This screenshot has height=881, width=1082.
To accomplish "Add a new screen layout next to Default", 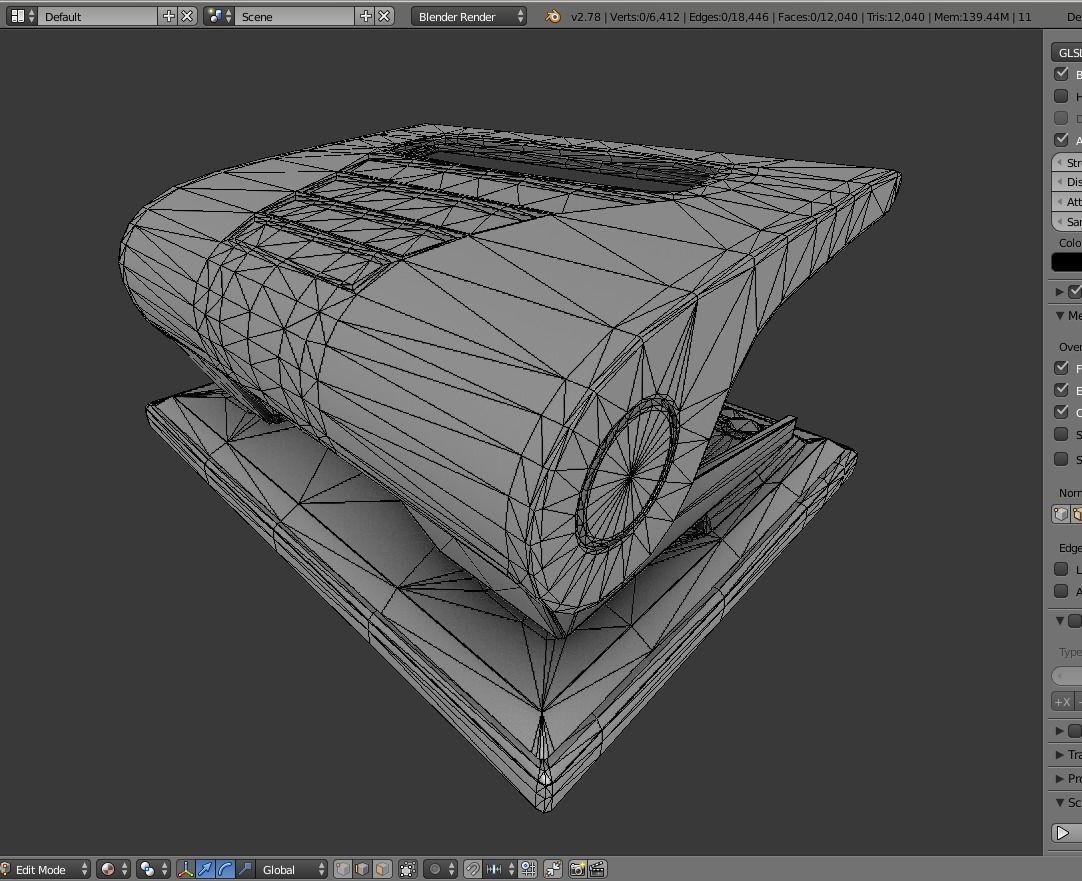I will click(x=168, y=16).
